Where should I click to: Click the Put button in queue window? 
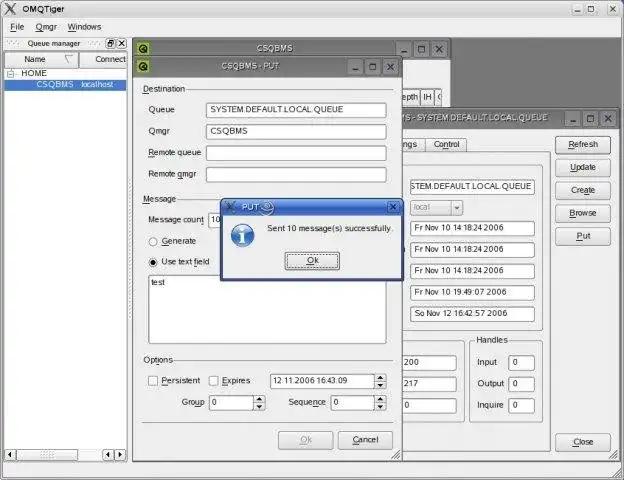click(583, 236)
